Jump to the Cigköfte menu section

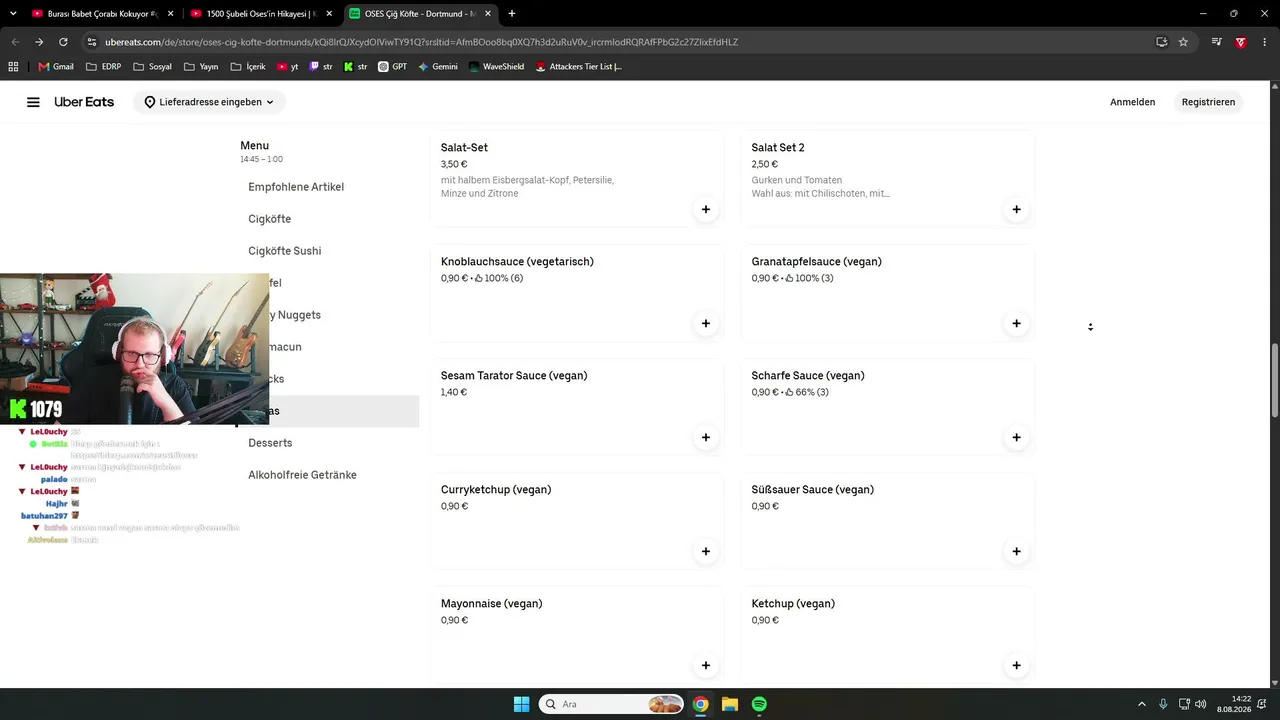[x=270, y=219]
